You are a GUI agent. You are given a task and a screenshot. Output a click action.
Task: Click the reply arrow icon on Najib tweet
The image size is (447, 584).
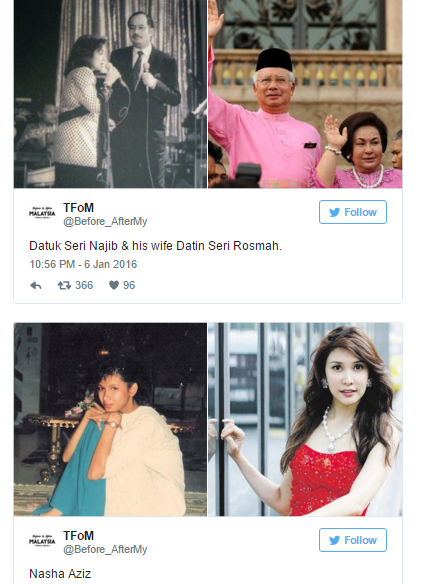coord(36,286)
